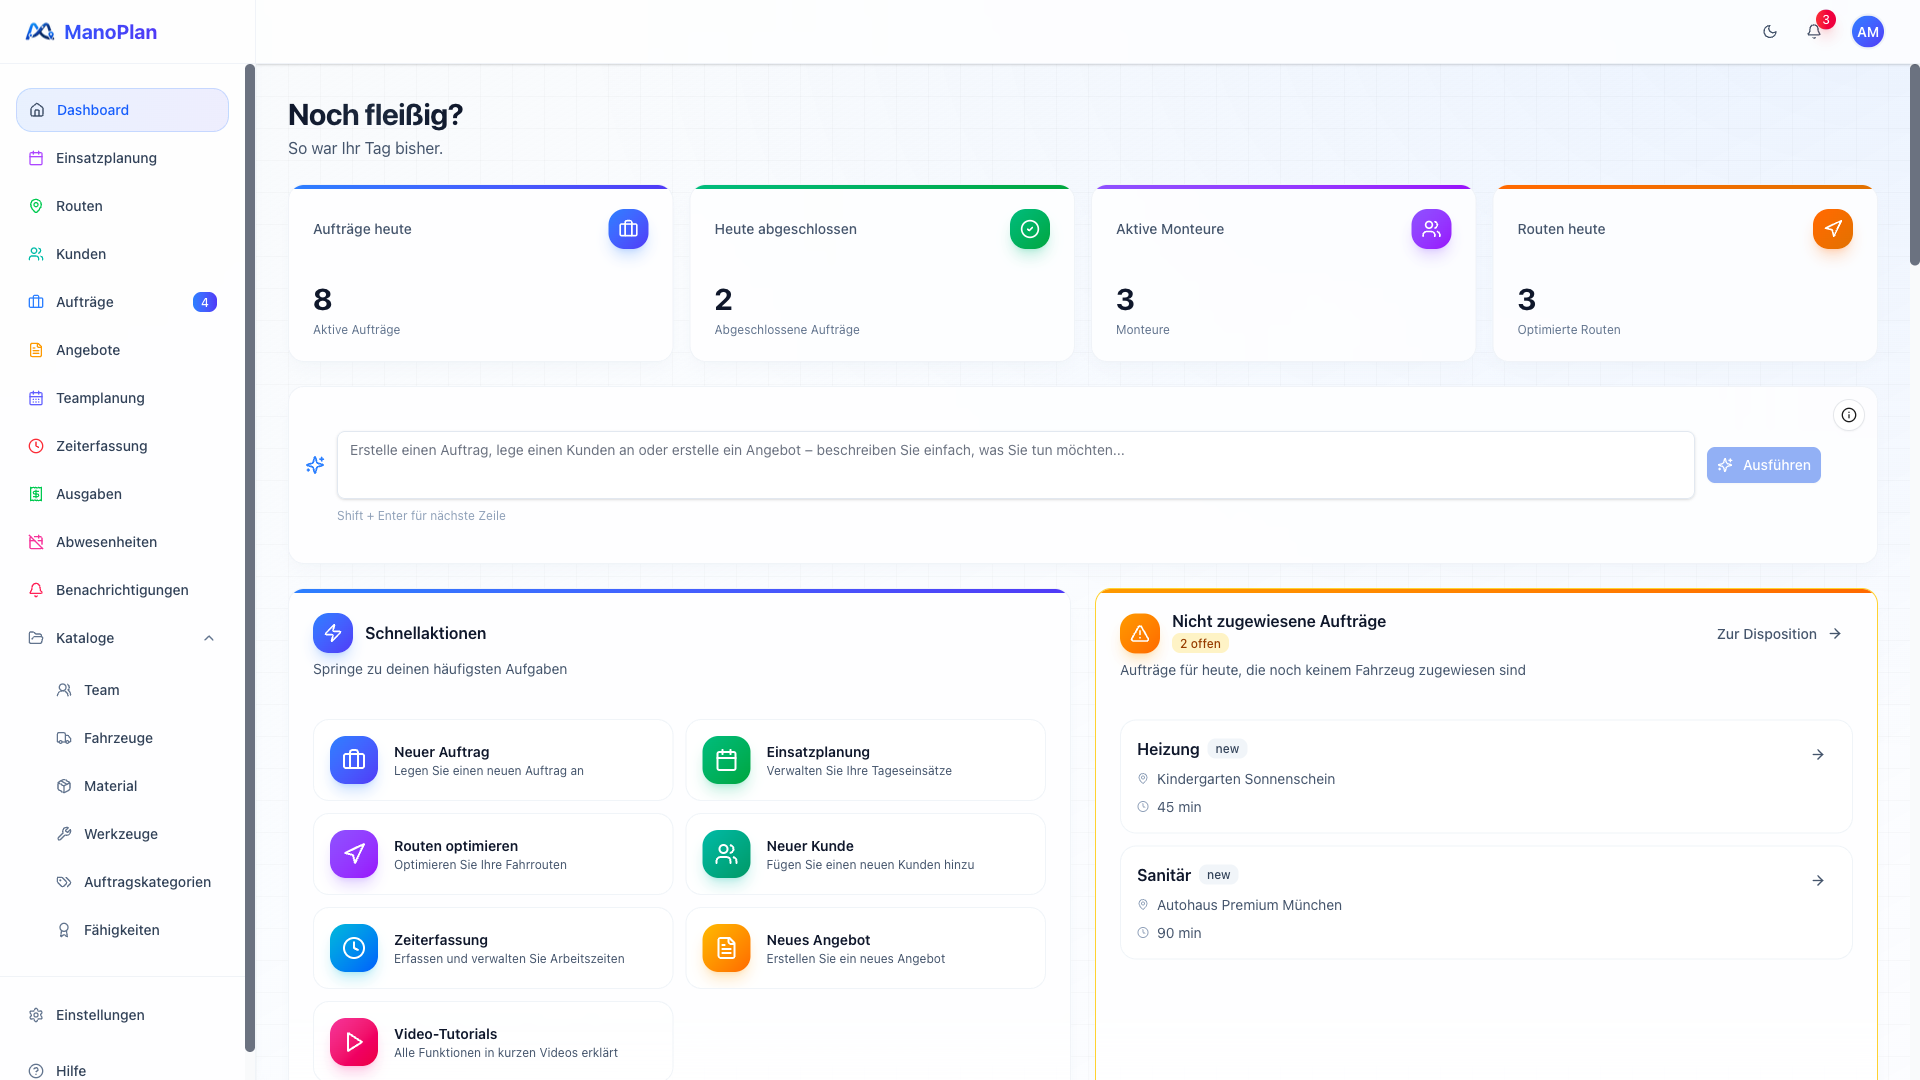Viewport: 1920px width, 1080px height.
Task: Open the Heizung order arrow
Action: tap(1817, 755)
